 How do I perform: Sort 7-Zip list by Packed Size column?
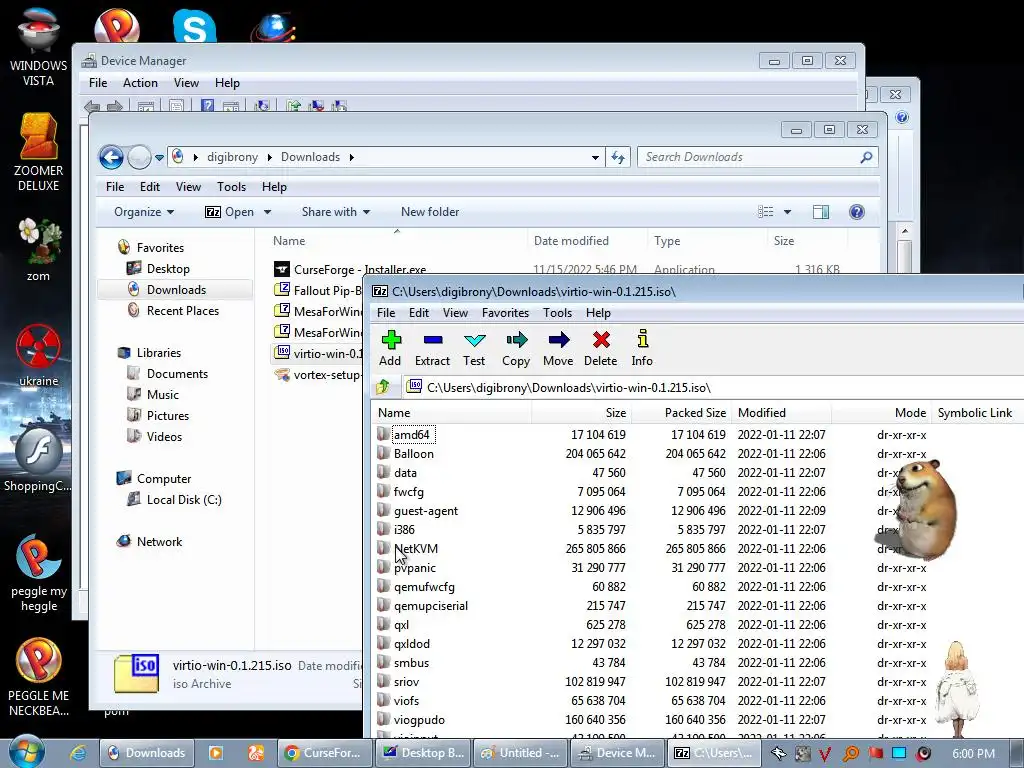pyautogui.click(x=681, y=413)
